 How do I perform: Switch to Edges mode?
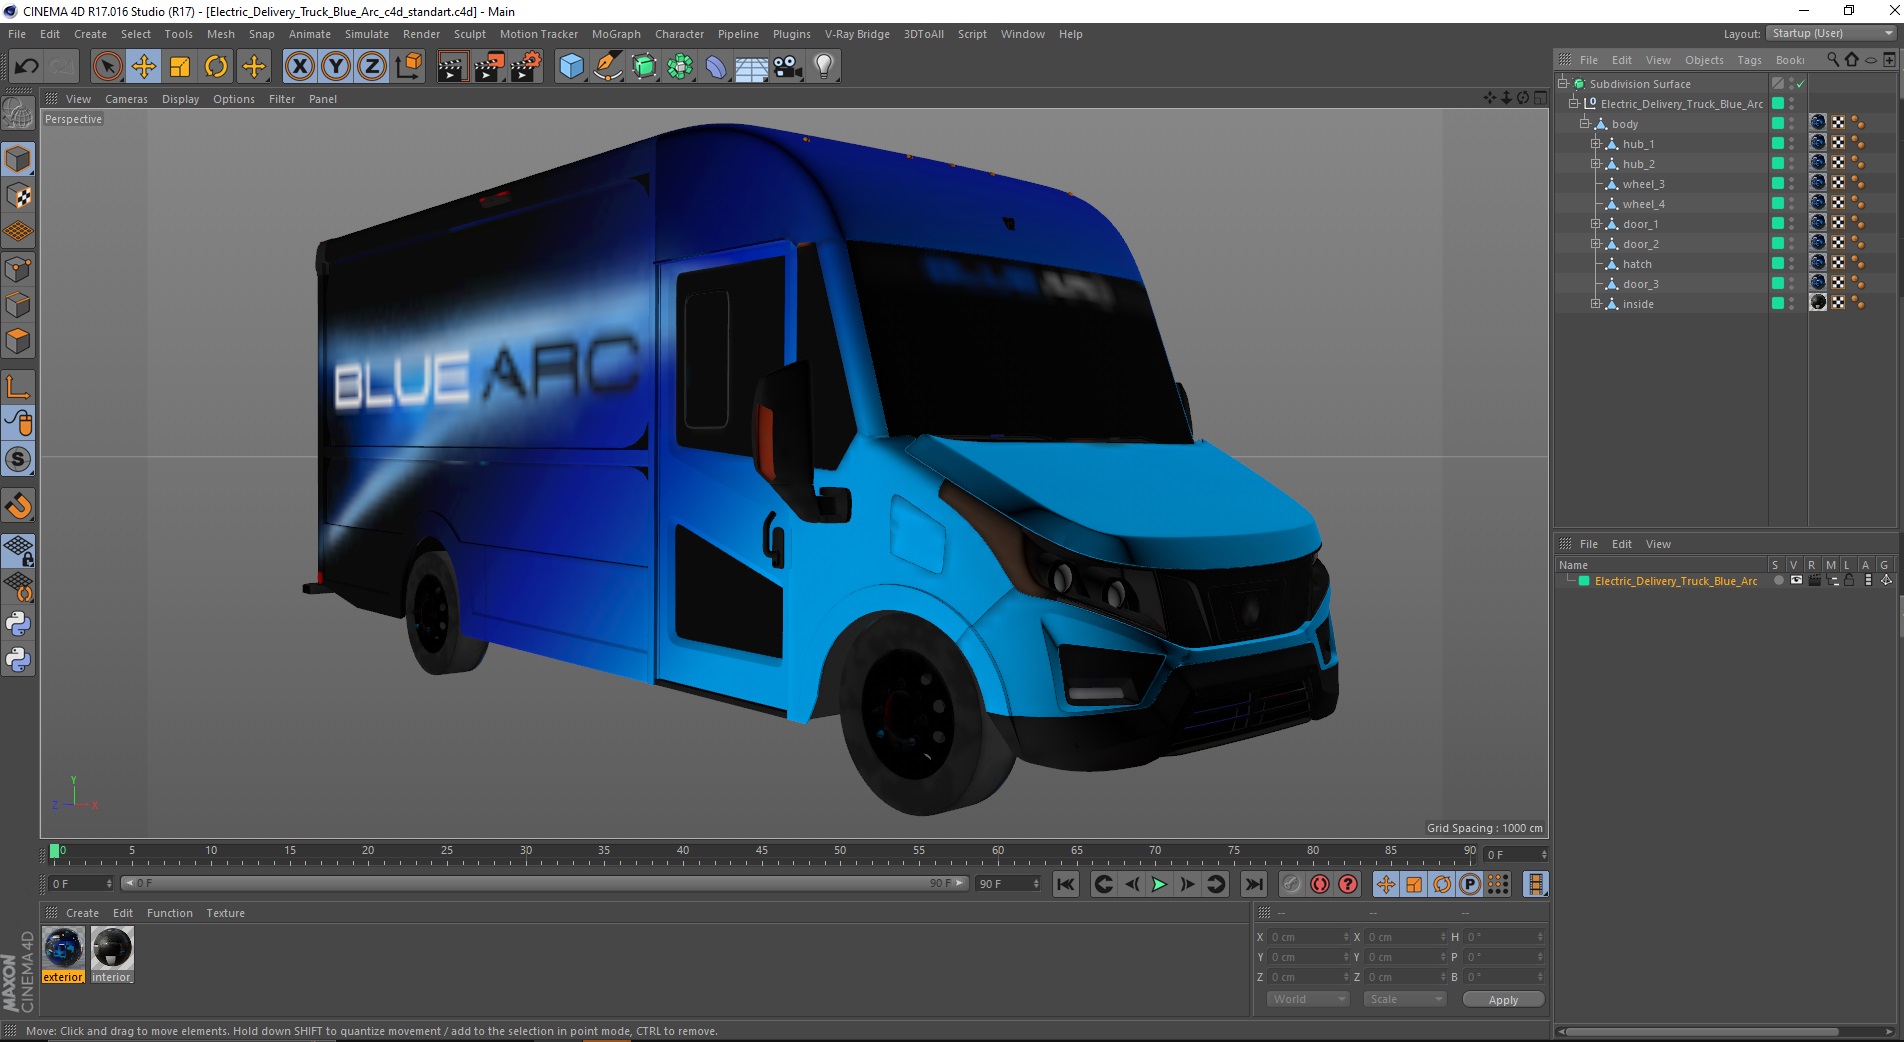[x=18, y=305]
